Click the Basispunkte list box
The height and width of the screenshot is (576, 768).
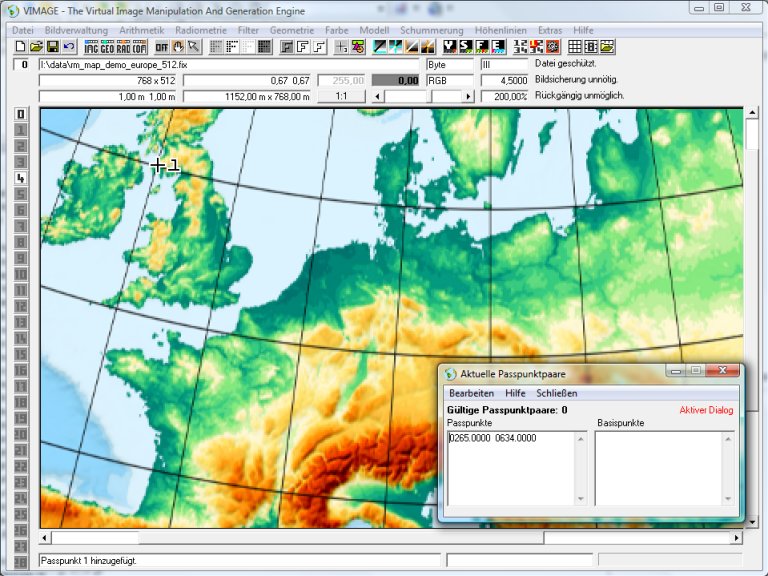click(x=664, y=468)
